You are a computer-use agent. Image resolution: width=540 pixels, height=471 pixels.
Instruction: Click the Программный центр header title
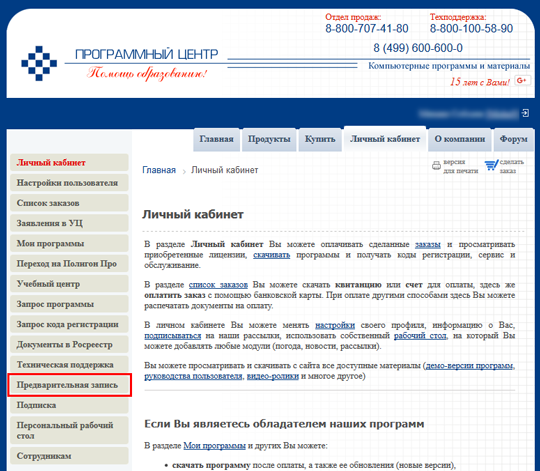tap(147, 54)
